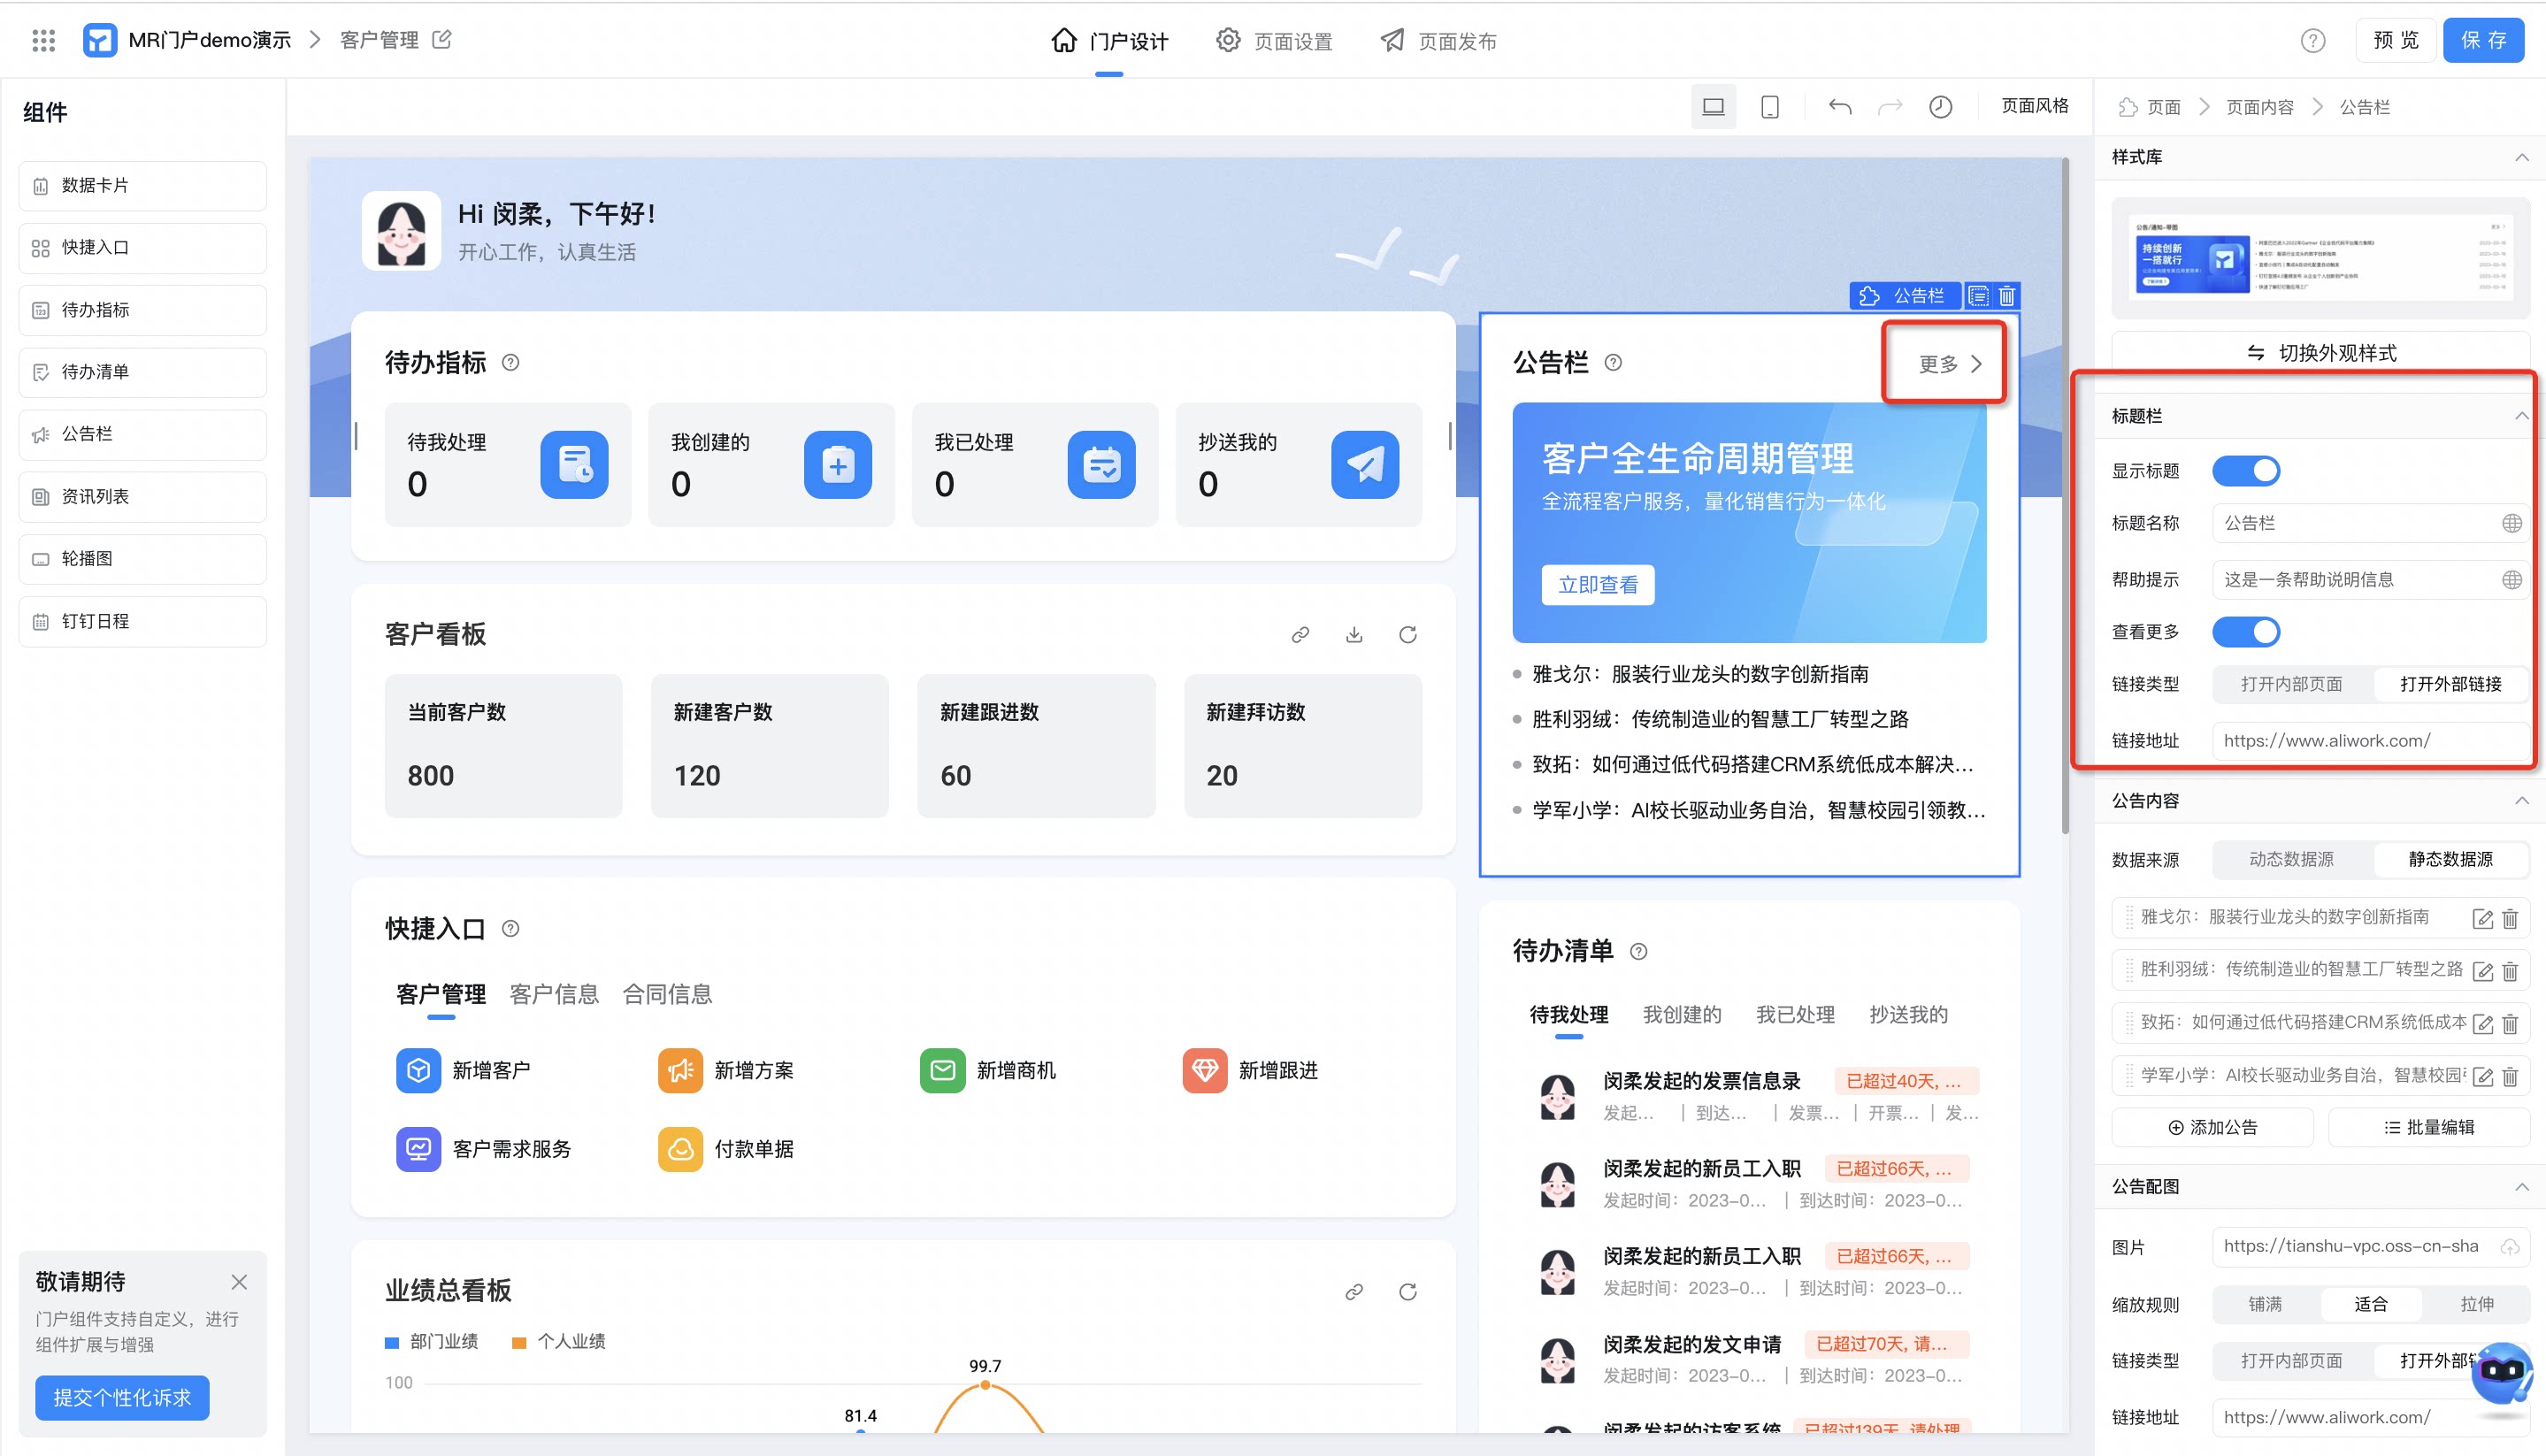Switch to the 页面设置 tab
Screen dimensions: 2546x1456
click(1275, 41)
